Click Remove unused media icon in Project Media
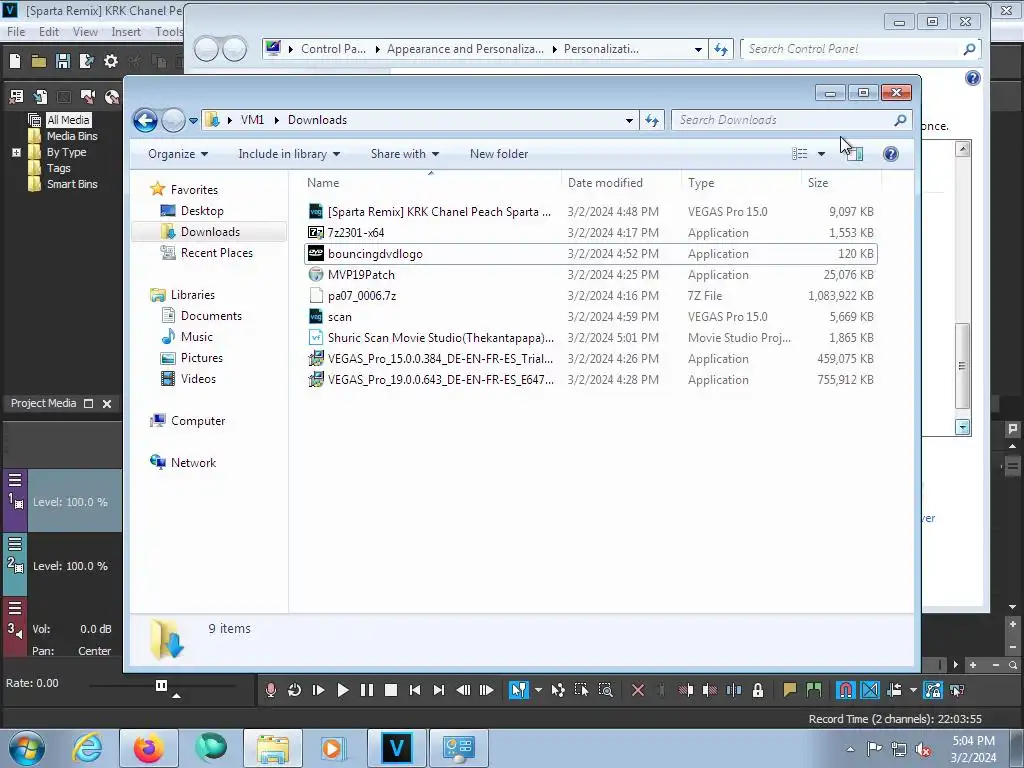Screen dimensions: 1024x768 pyautogui.click(x=16, y=97)
